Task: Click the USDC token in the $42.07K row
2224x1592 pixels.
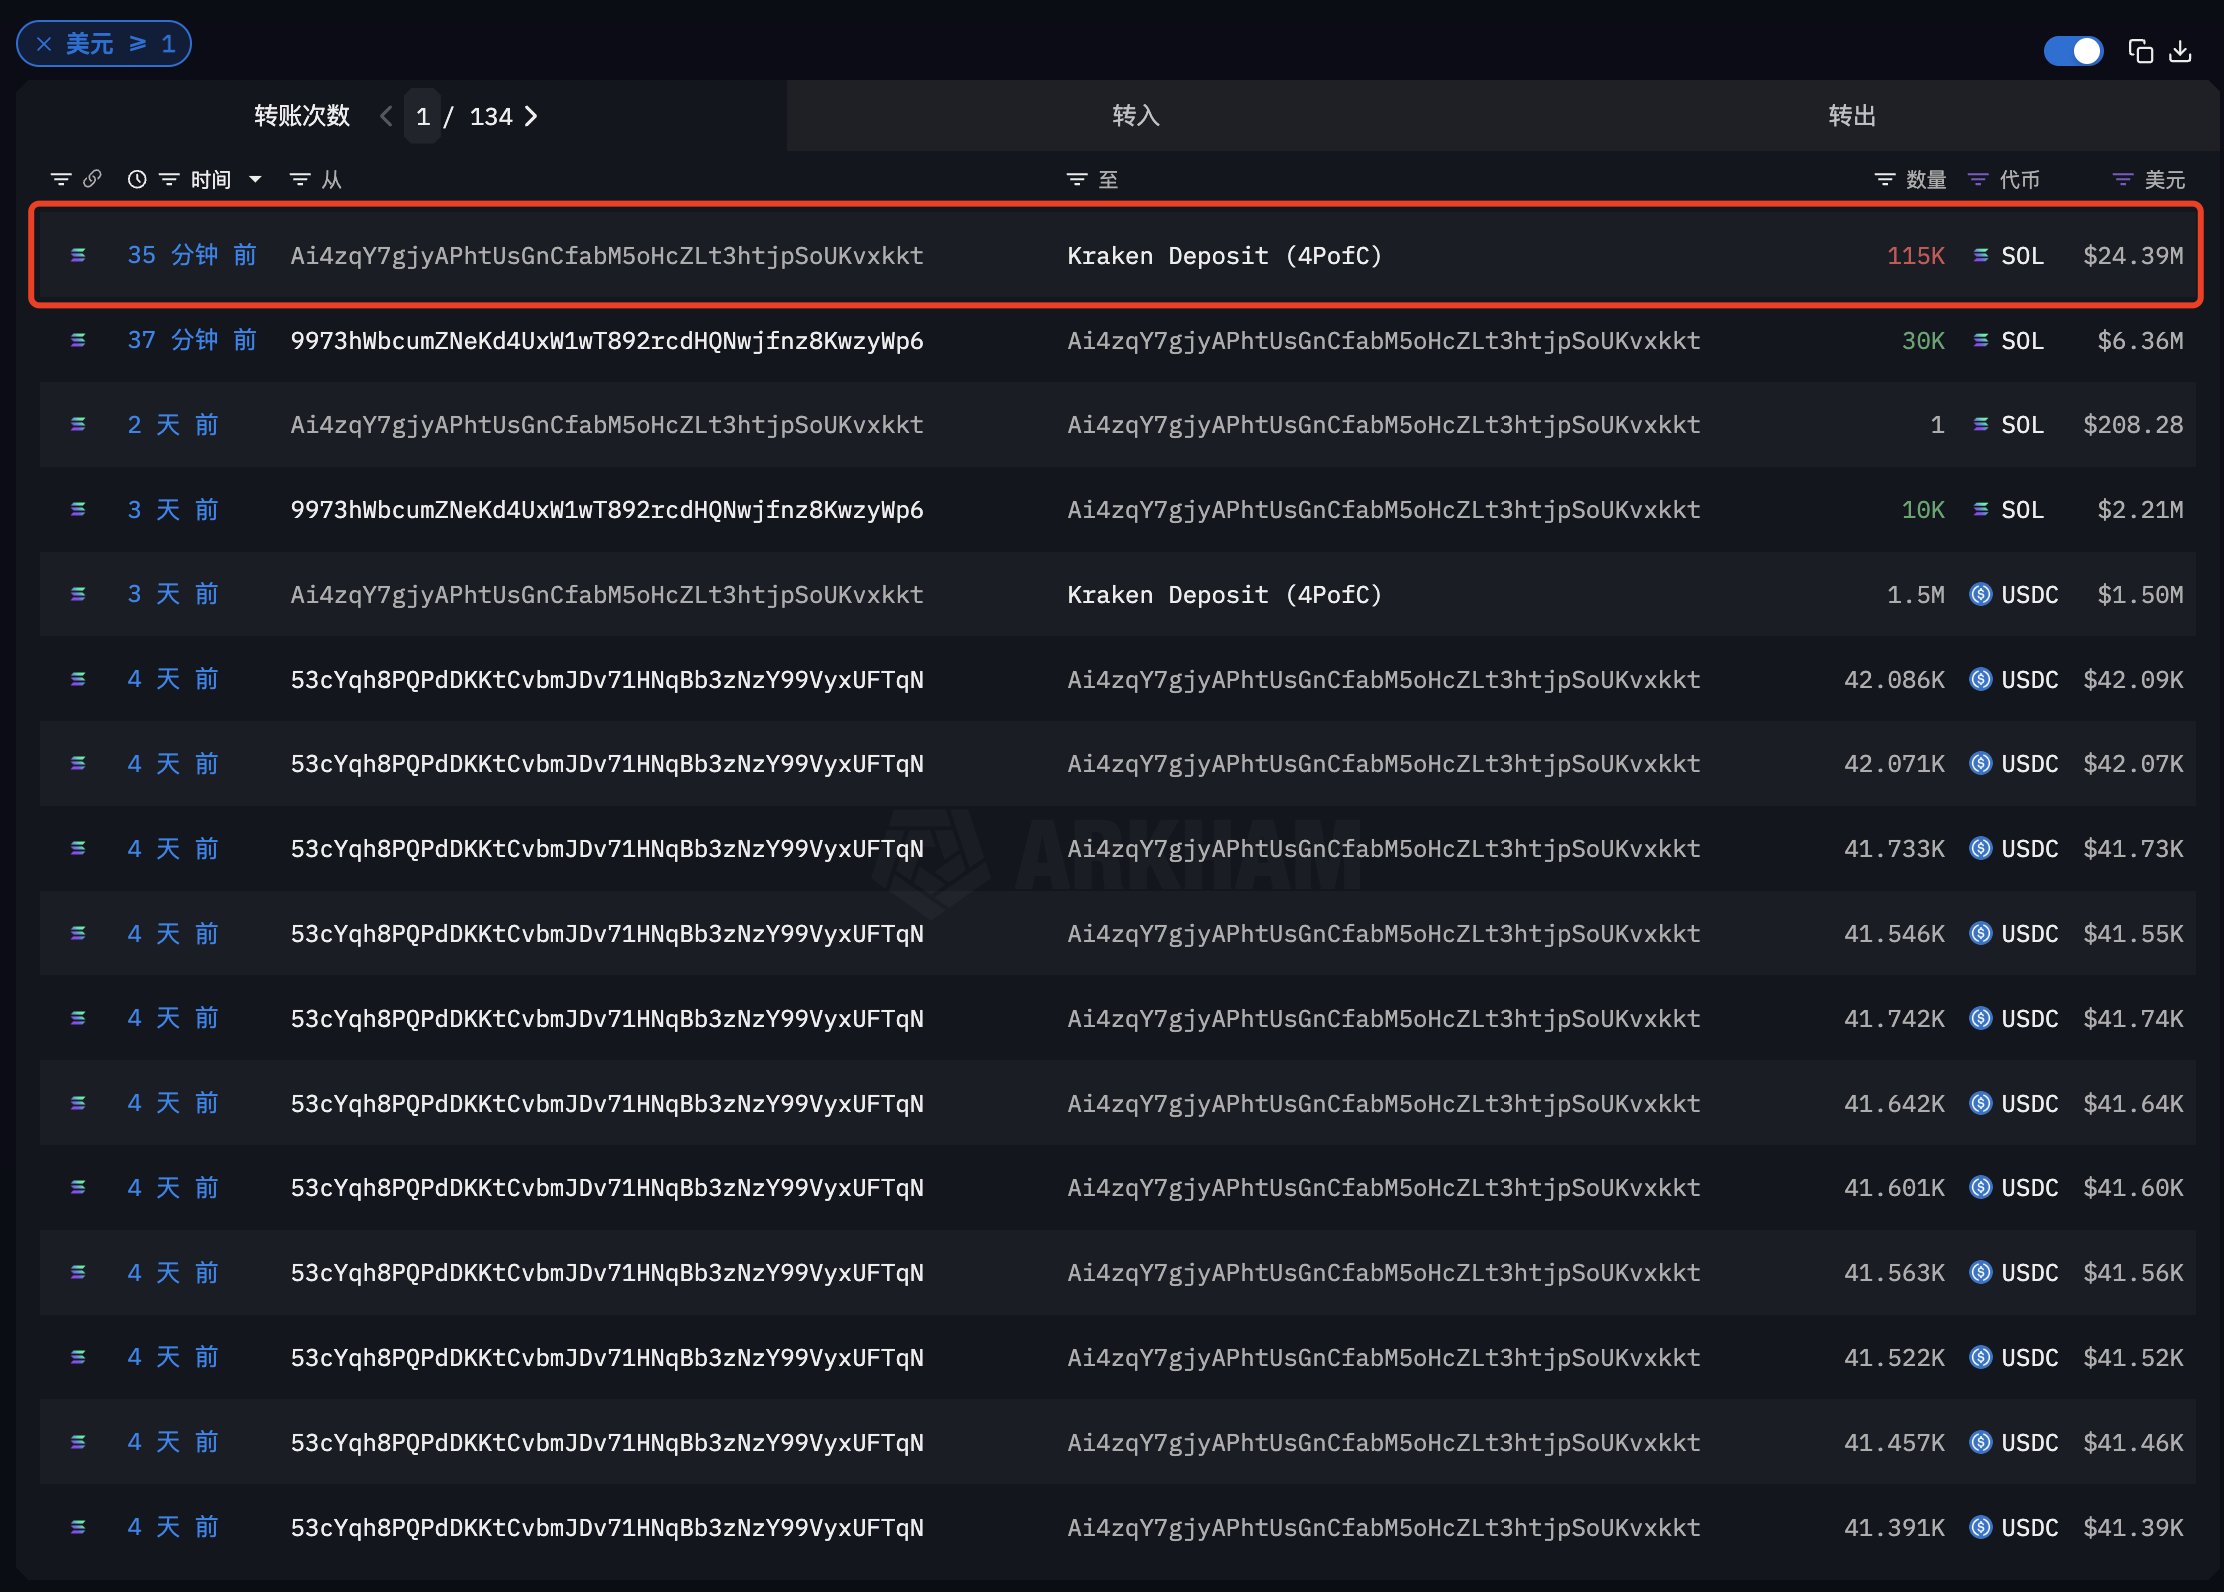Action: click(2015, 764)
